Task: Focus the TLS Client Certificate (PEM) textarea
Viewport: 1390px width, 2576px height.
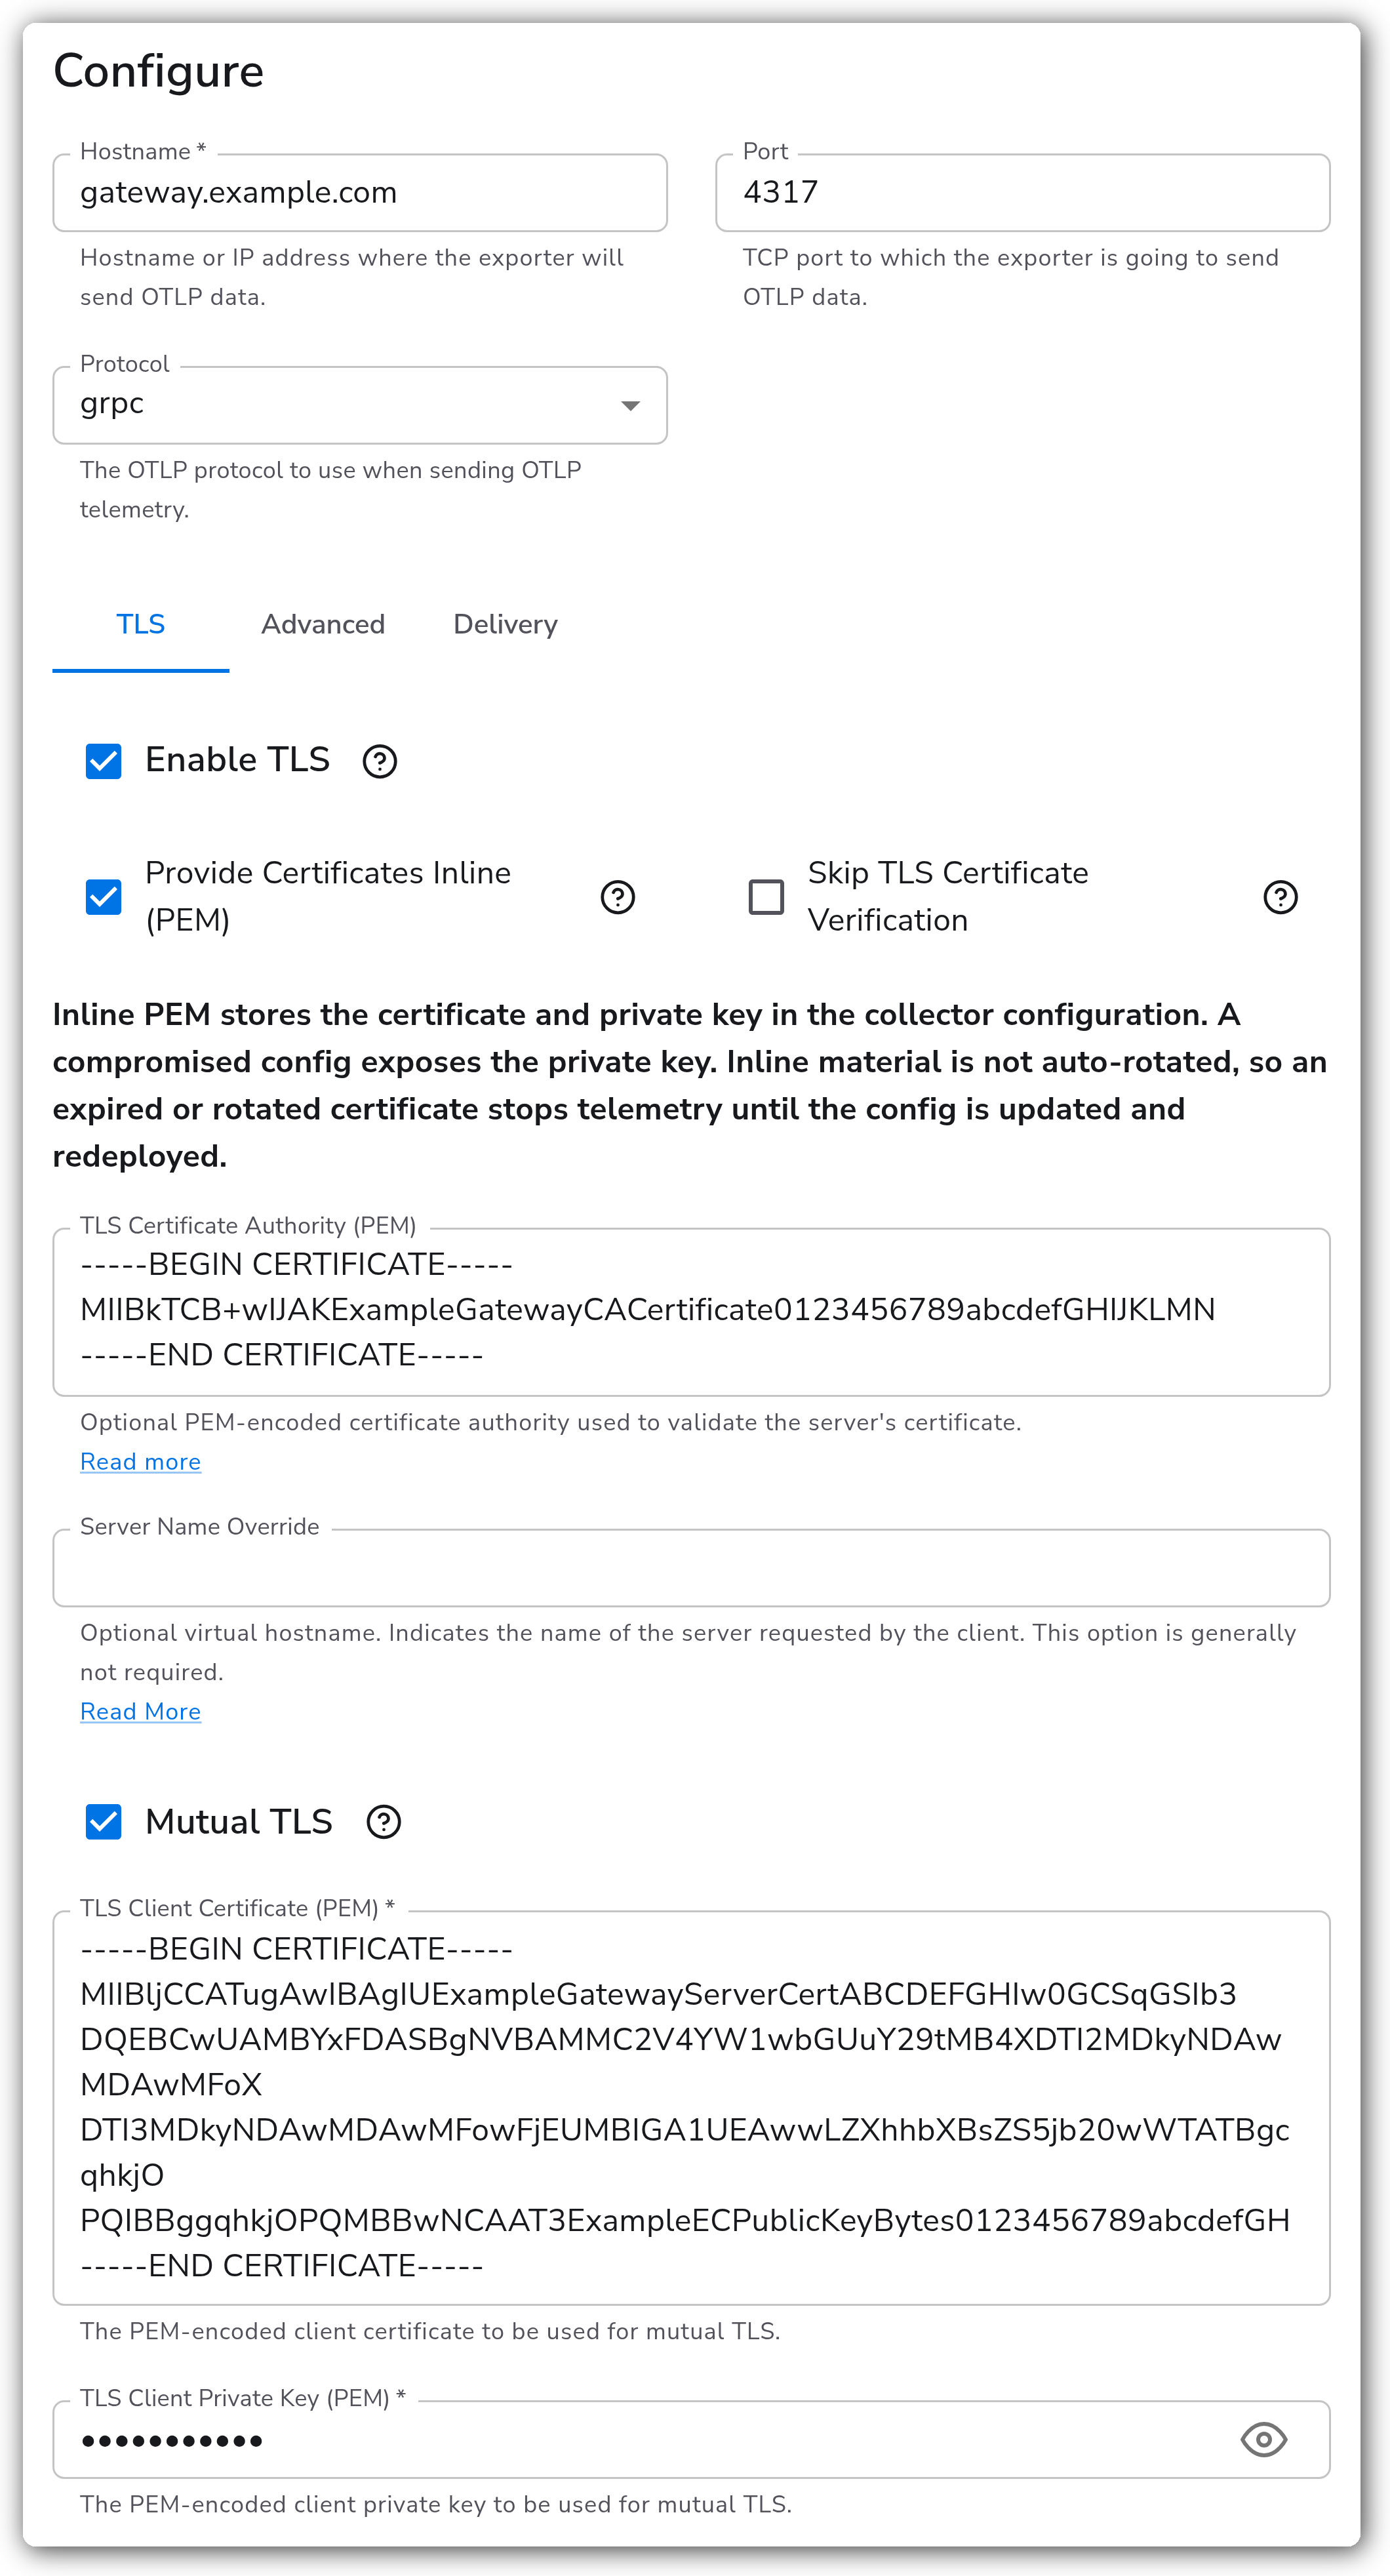Action: (x=691, y=2108)
